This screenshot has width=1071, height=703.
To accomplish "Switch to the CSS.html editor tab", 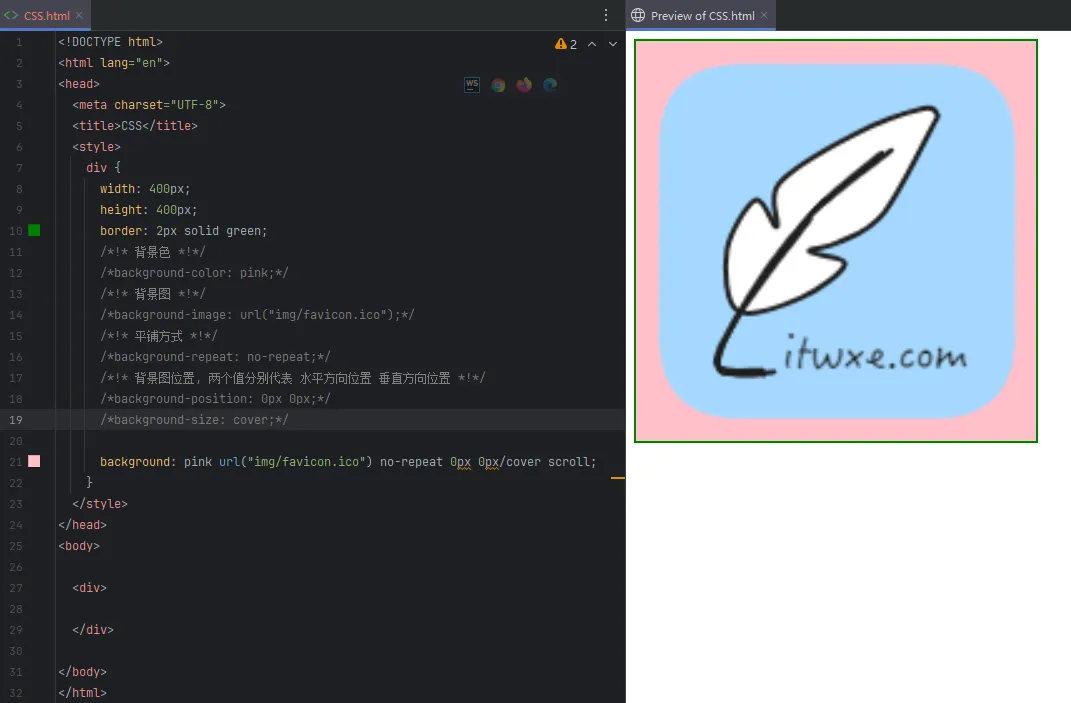I will pos(46,15).
